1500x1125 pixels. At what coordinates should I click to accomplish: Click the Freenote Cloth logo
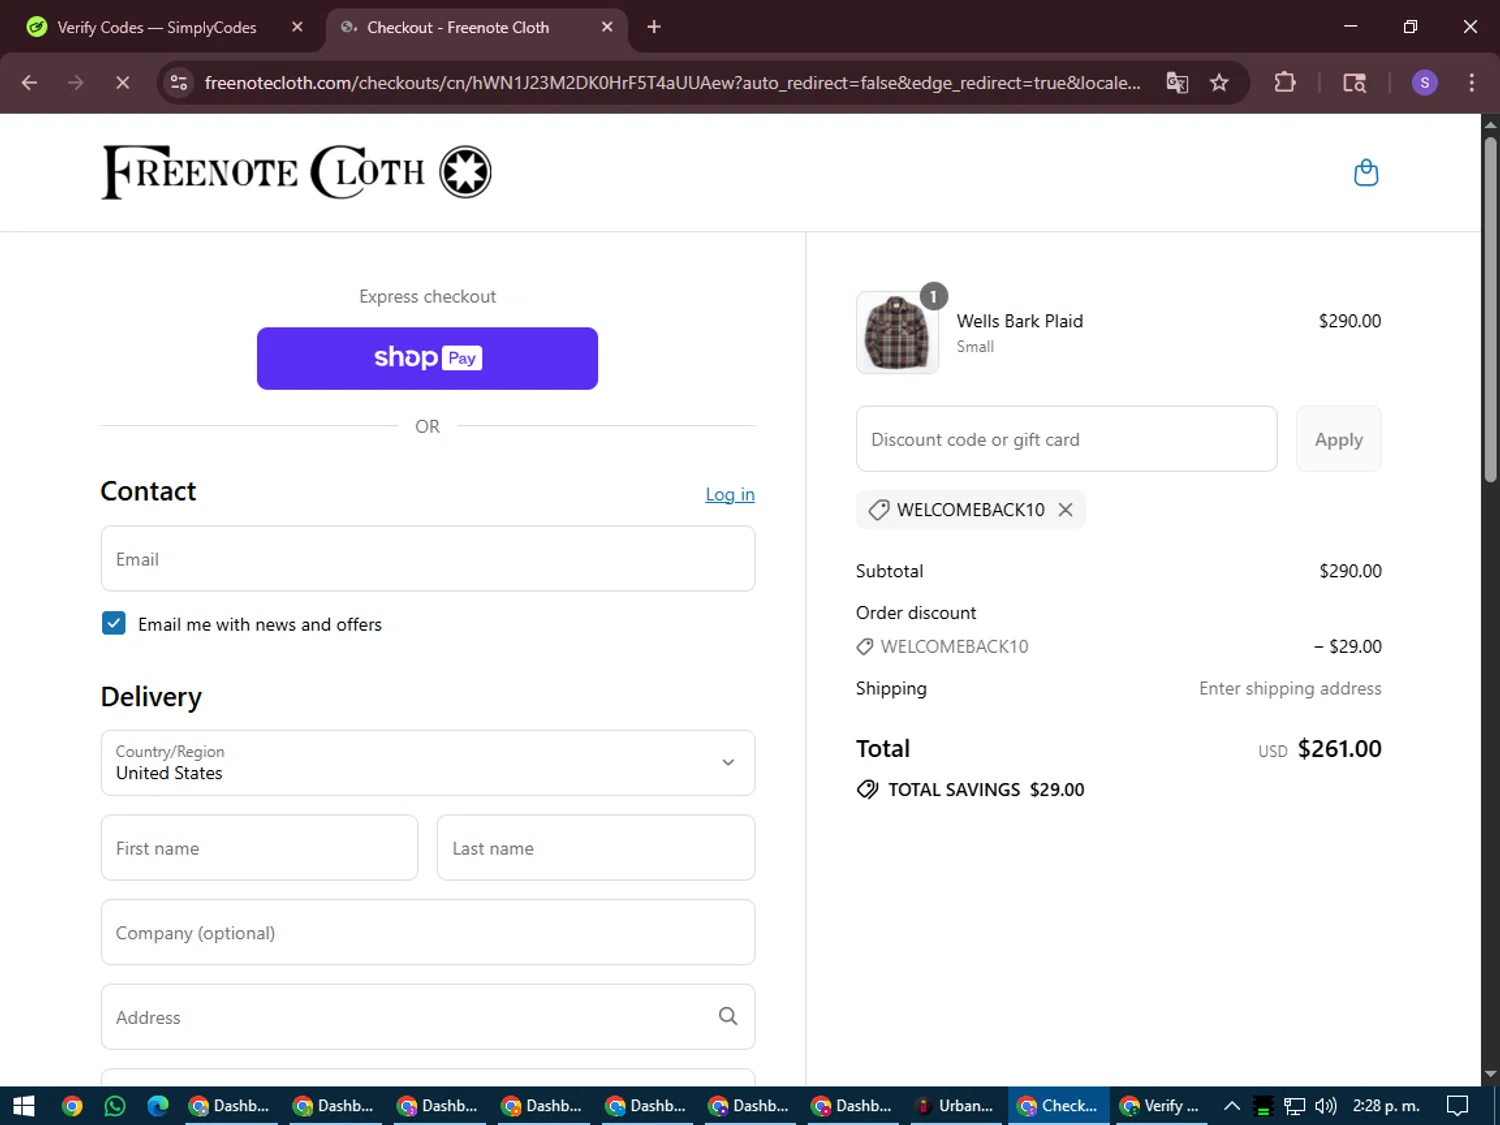tap(296, 172)
